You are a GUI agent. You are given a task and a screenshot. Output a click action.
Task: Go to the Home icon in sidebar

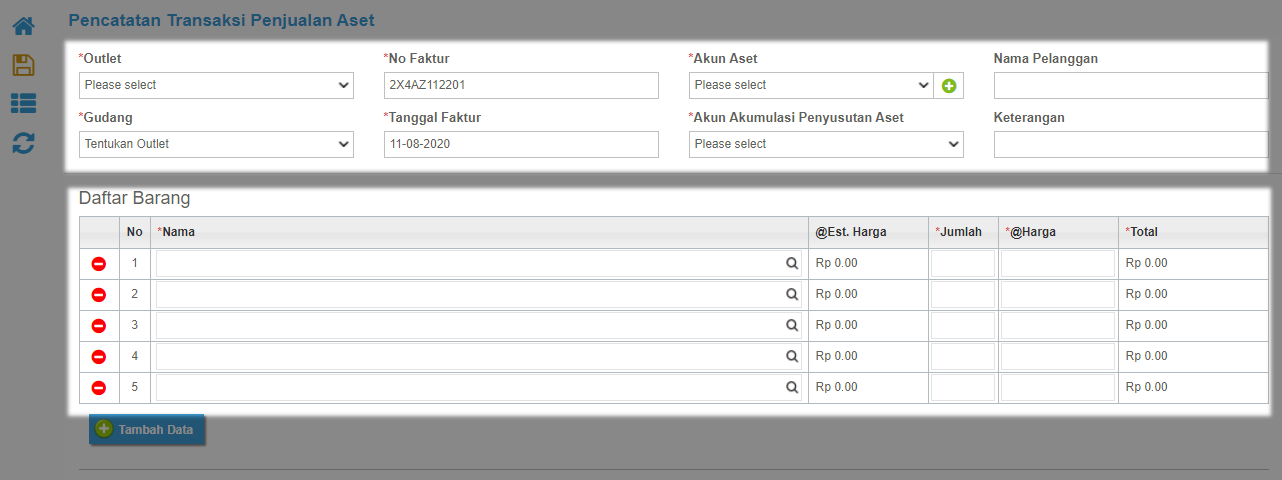point(23,27)
